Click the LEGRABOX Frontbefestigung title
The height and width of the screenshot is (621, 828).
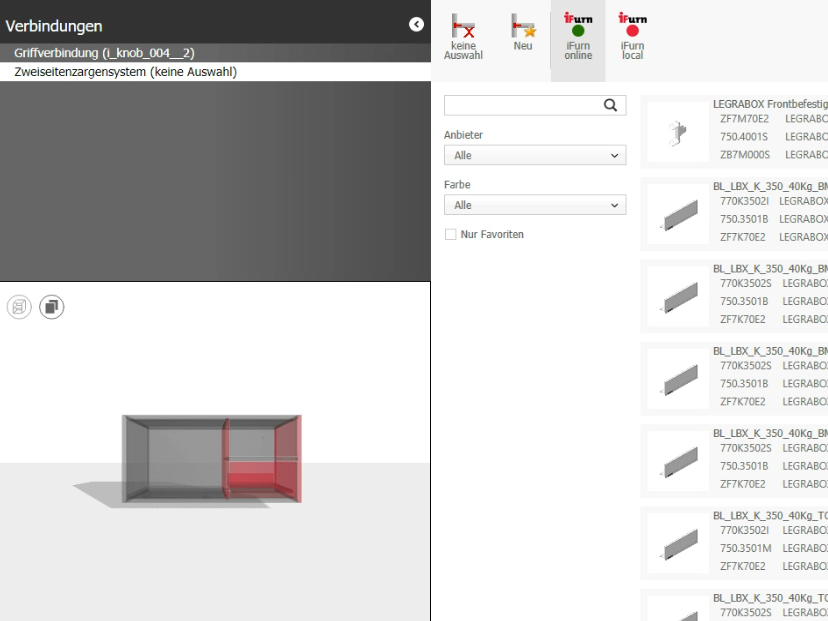(x=770, y=104)
